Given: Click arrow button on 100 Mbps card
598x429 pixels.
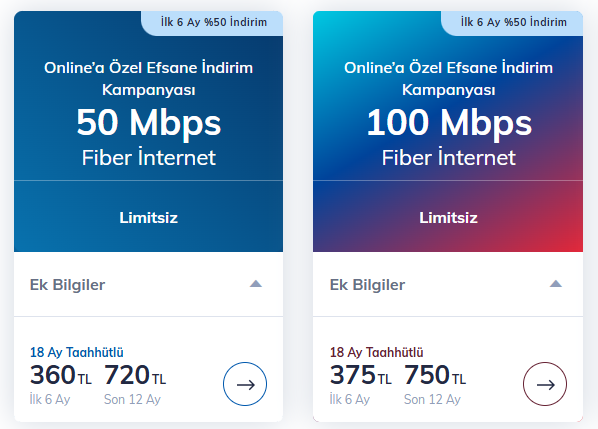Looking at the screenshot, I should point(545,384).
